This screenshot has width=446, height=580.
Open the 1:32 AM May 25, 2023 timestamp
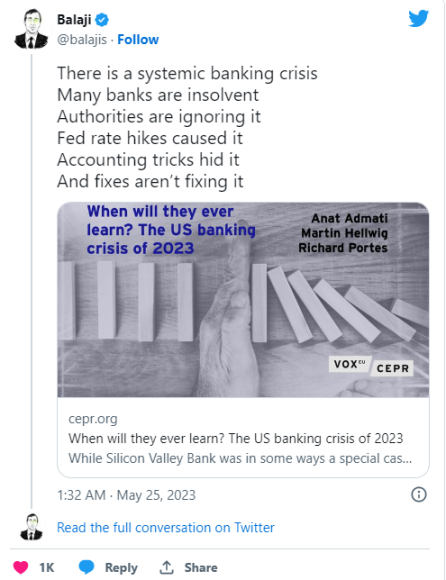[126, 495]
